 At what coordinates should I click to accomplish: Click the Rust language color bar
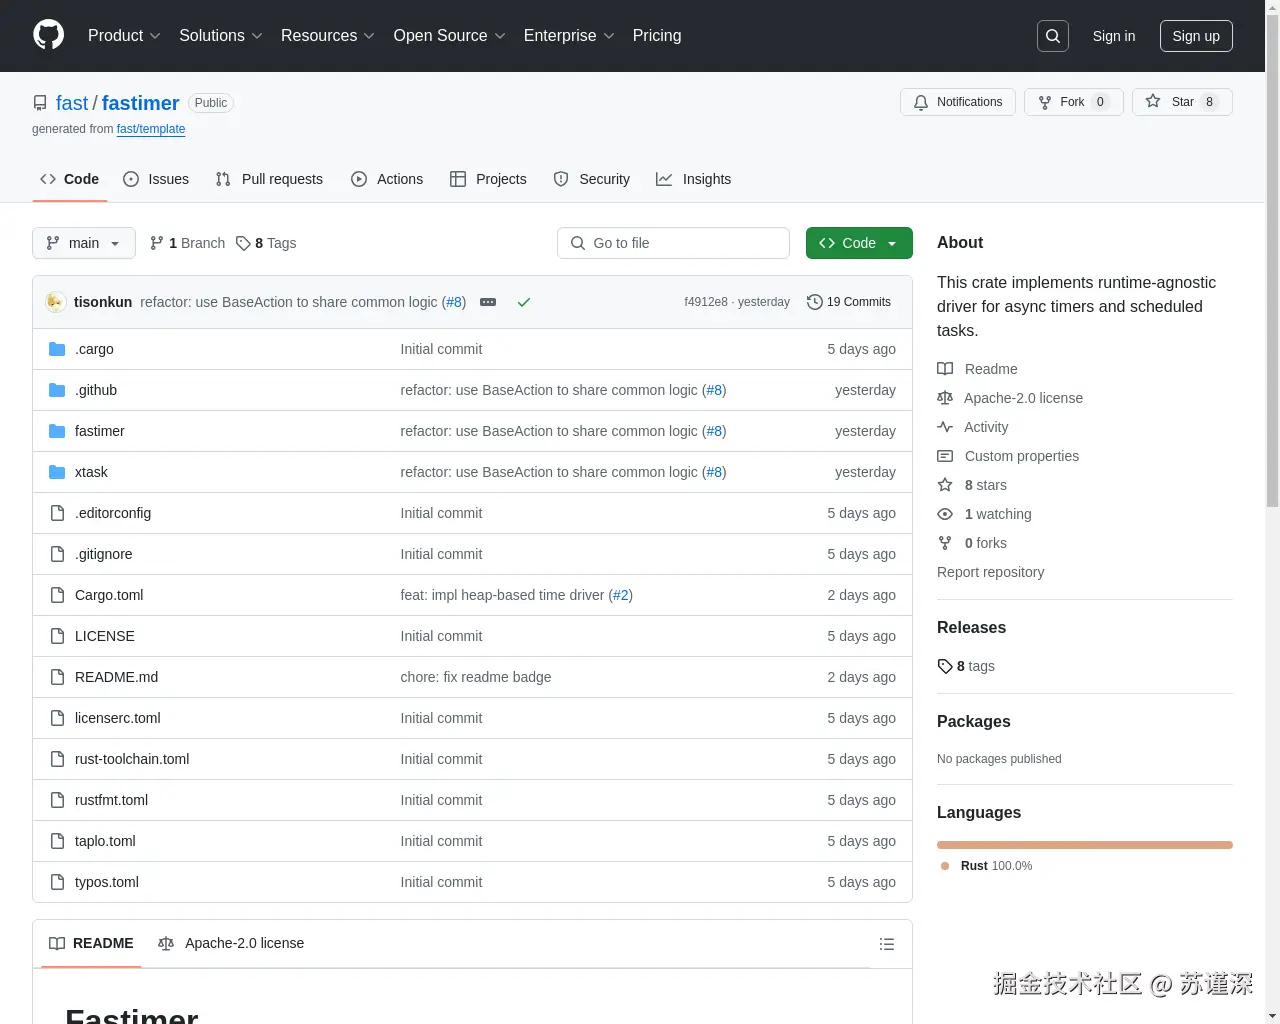tap(1084, 844)
